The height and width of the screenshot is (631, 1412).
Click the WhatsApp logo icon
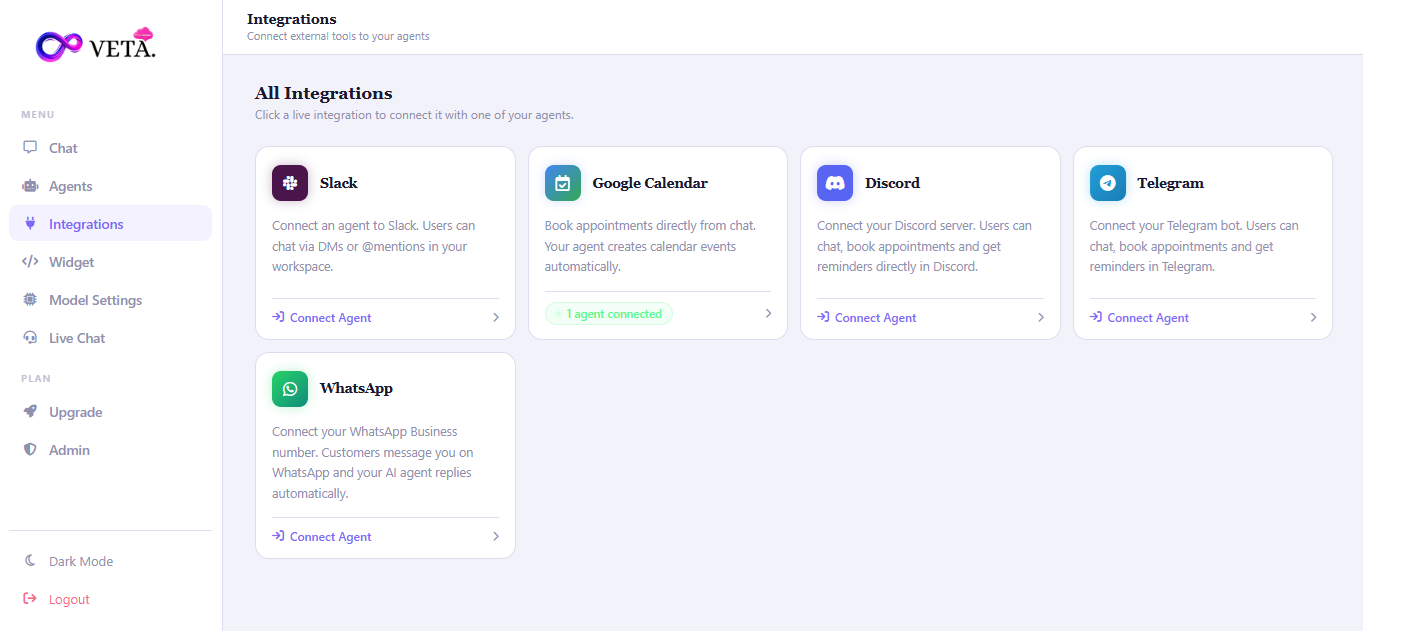click(x=290, y=389)
